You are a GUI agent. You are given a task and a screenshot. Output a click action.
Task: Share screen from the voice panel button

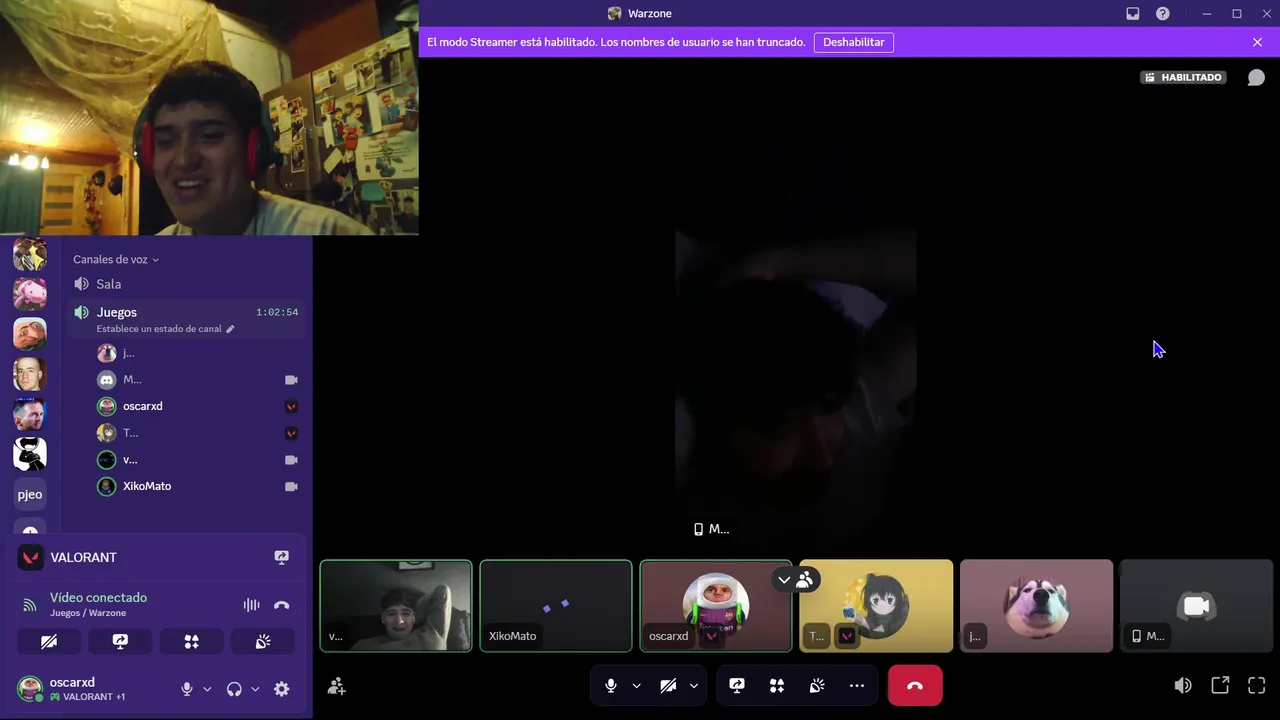tap(120, 641)
